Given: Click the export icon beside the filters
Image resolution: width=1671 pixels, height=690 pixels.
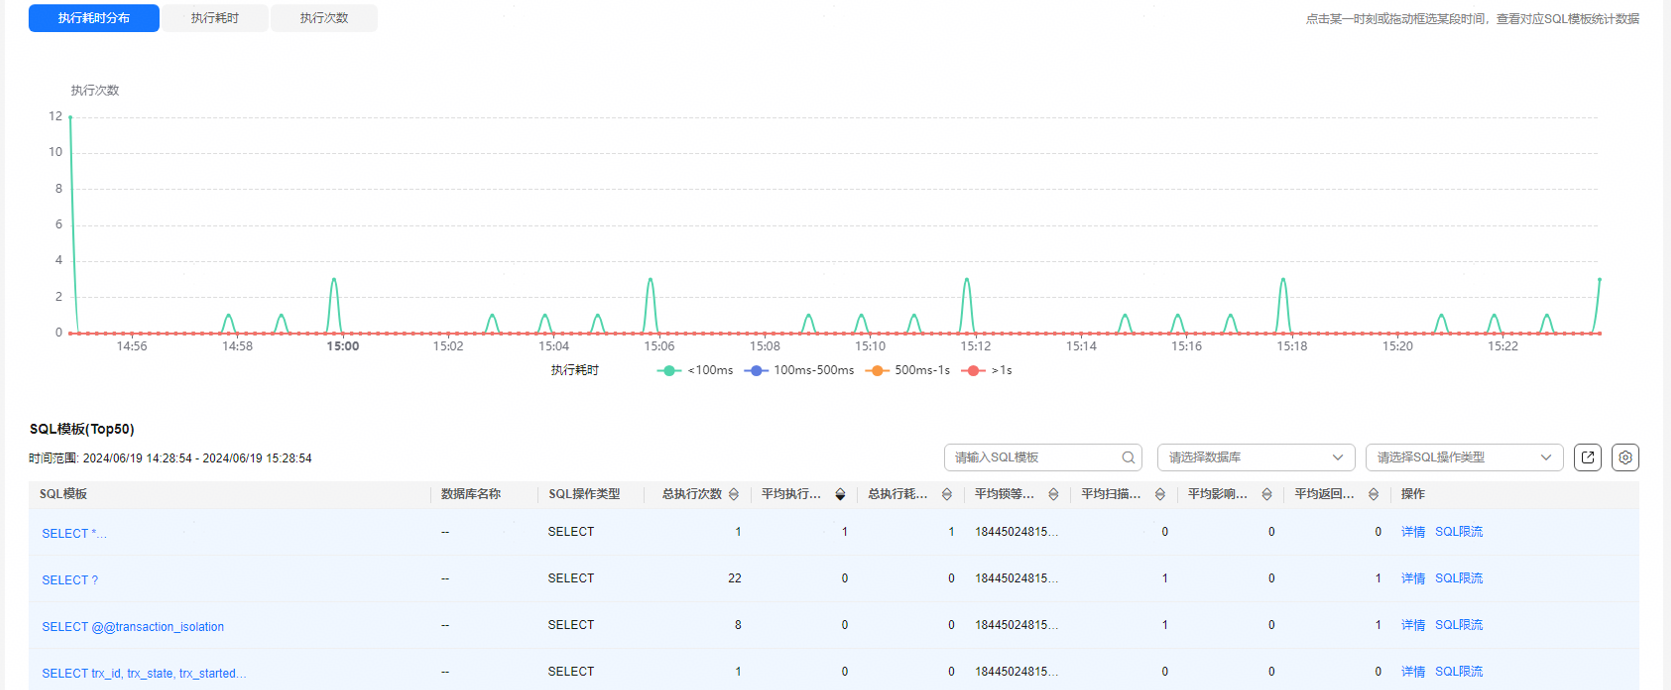Looking at the screenshot, I should pyautogui.click(x=1587, y=457).
